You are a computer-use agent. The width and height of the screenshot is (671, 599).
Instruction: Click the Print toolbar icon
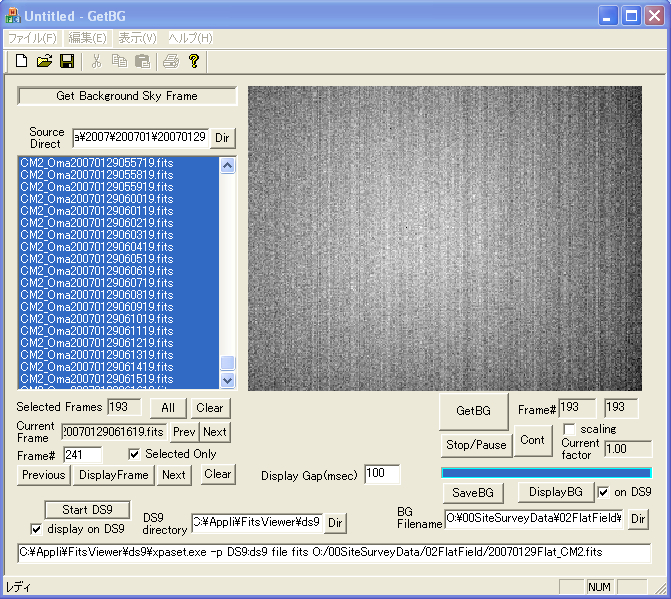[x=171, y=62]
